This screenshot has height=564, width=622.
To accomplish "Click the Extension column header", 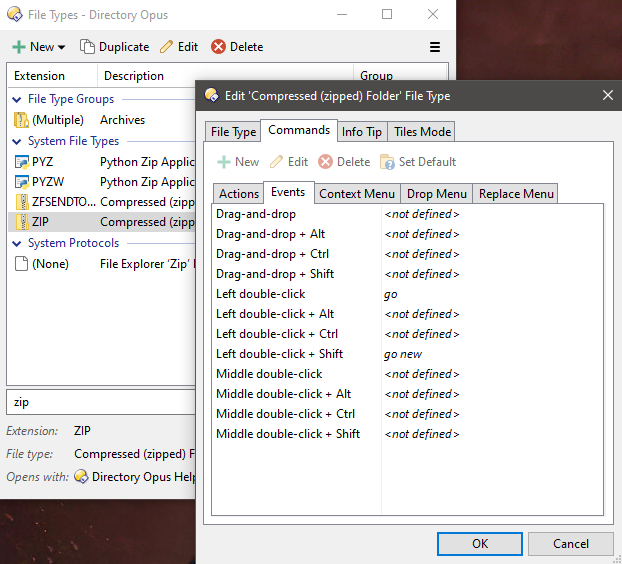I will click(x=52, y=76).
